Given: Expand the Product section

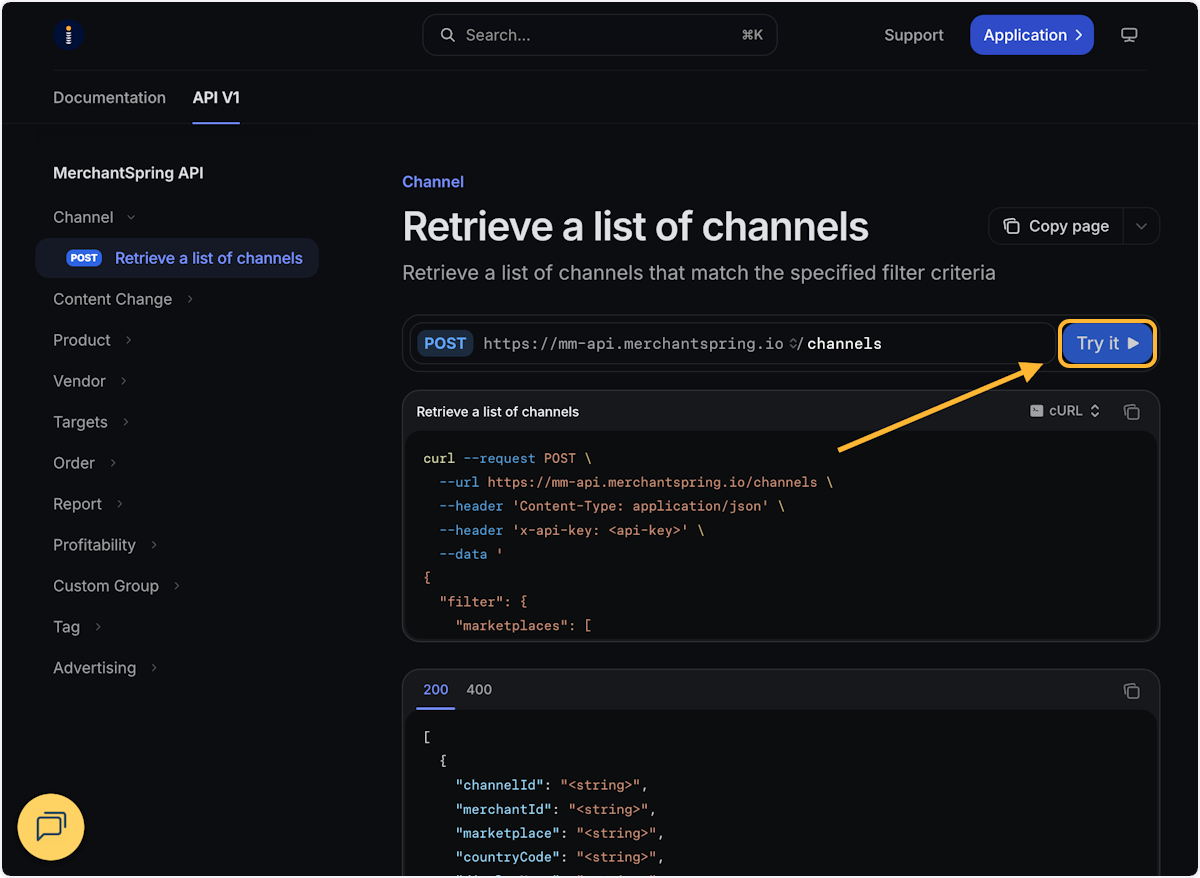Looking at the screenshot, I should coord(92,340).
